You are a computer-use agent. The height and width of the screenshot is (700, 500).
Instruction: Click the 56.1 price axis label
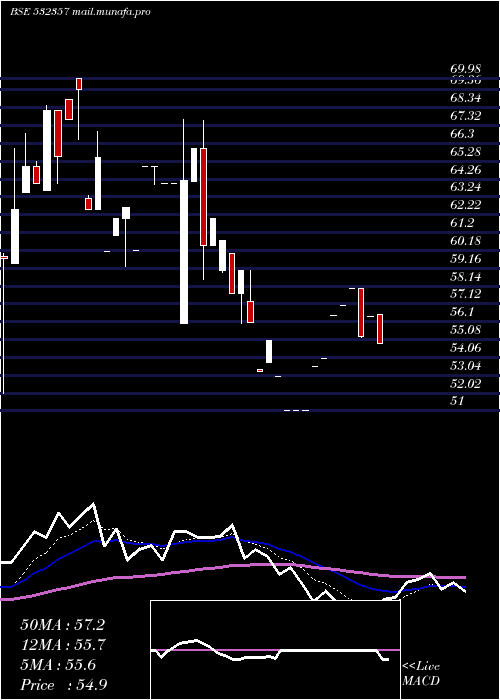[462, 311]
